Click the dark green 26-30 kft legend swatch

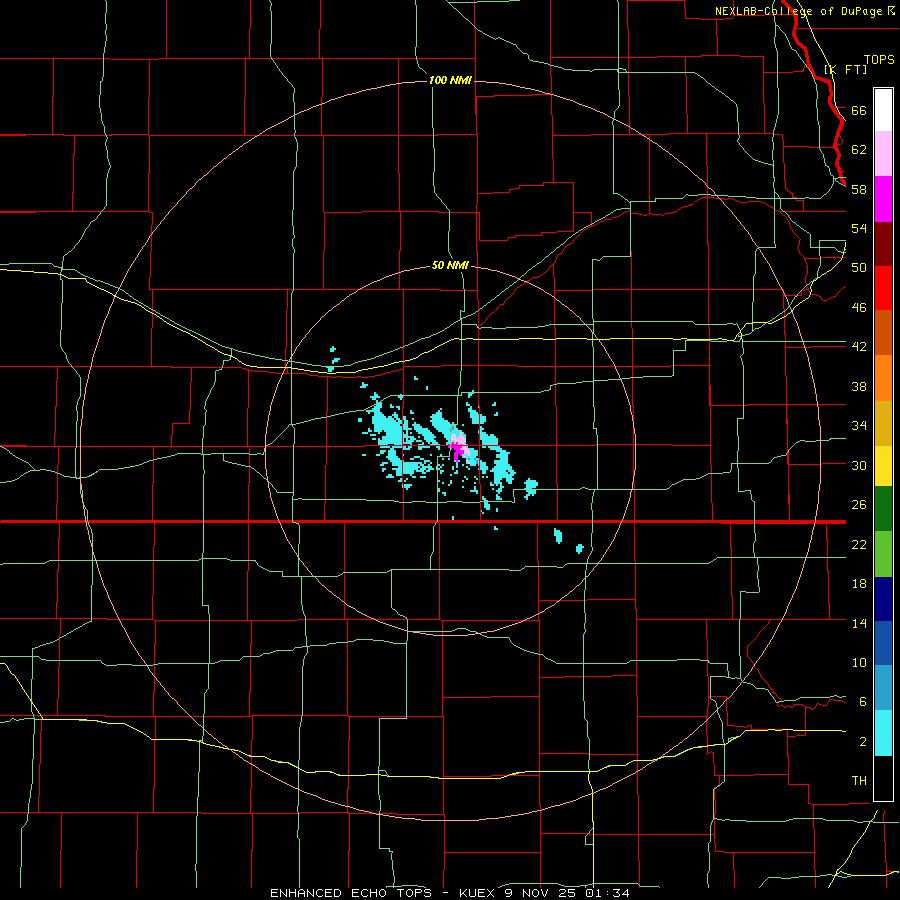pyautogui.click(x=883, y=509)
